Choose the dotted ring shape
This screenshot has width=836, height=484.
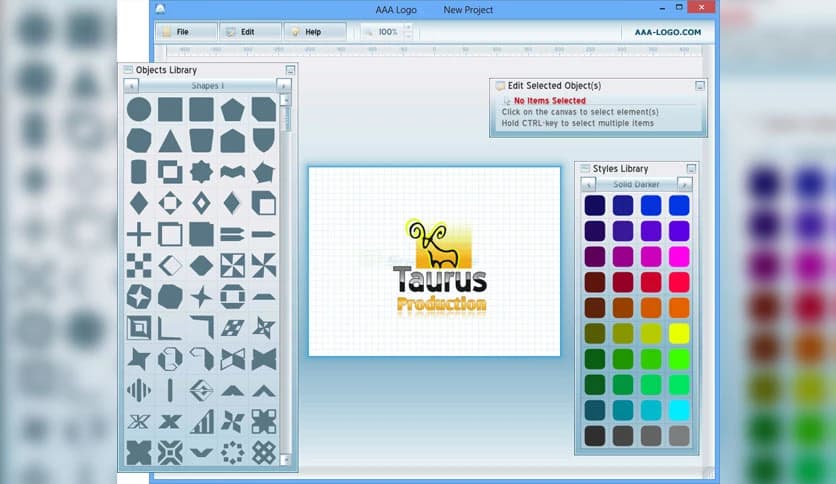(232, 453)
